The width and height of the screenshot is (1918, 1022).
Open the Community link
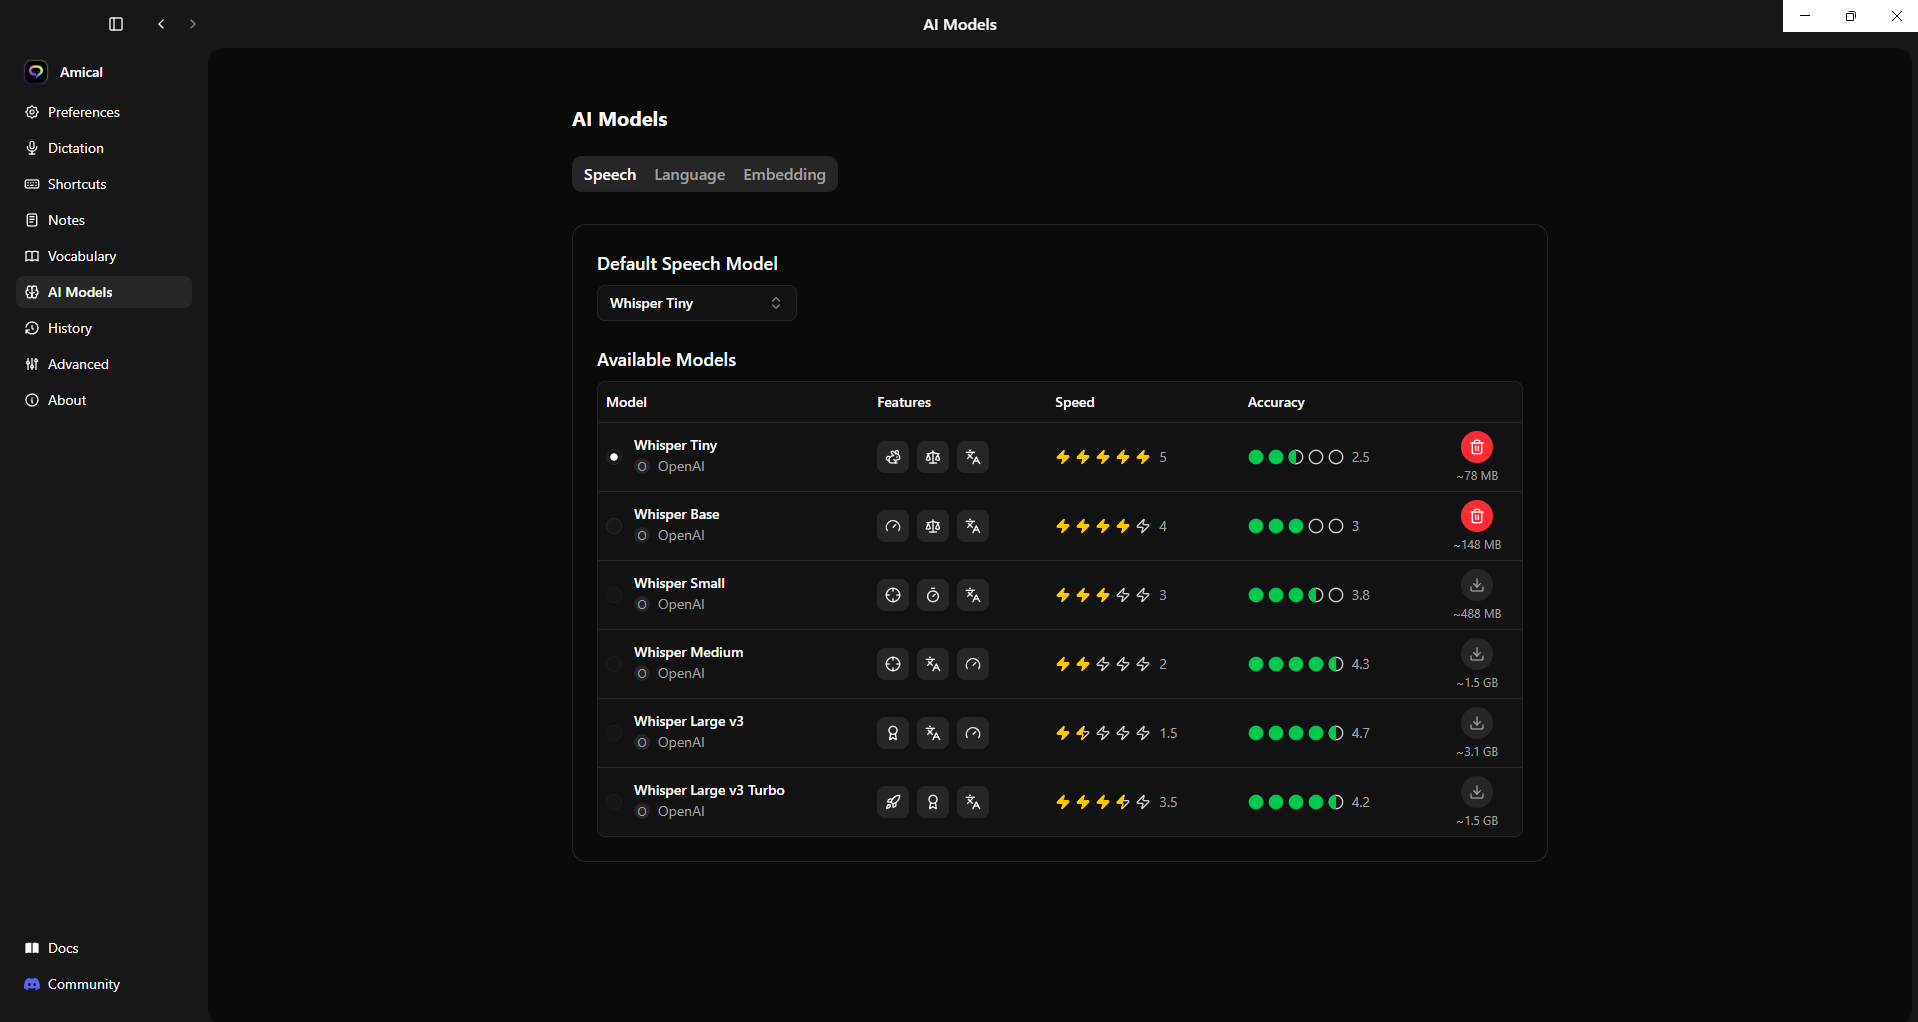84,984
